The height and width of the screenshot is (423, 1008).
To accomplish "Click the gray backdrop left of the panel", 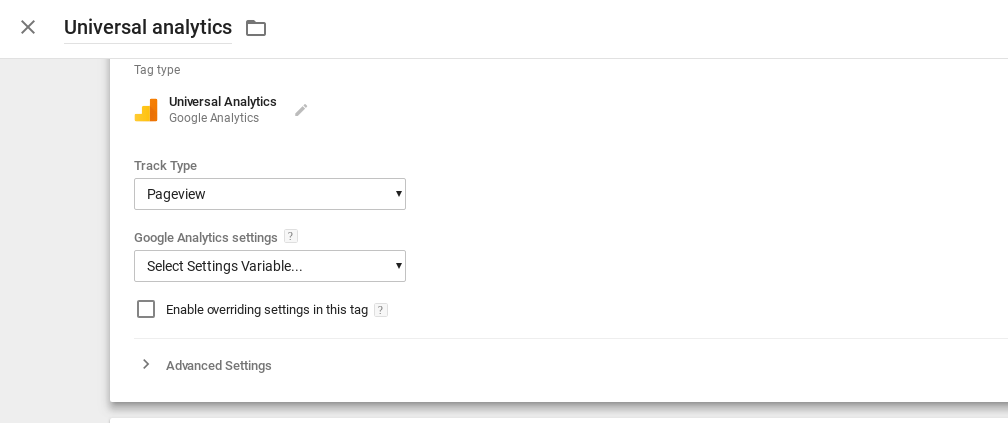I will click(x=54, y=240).
